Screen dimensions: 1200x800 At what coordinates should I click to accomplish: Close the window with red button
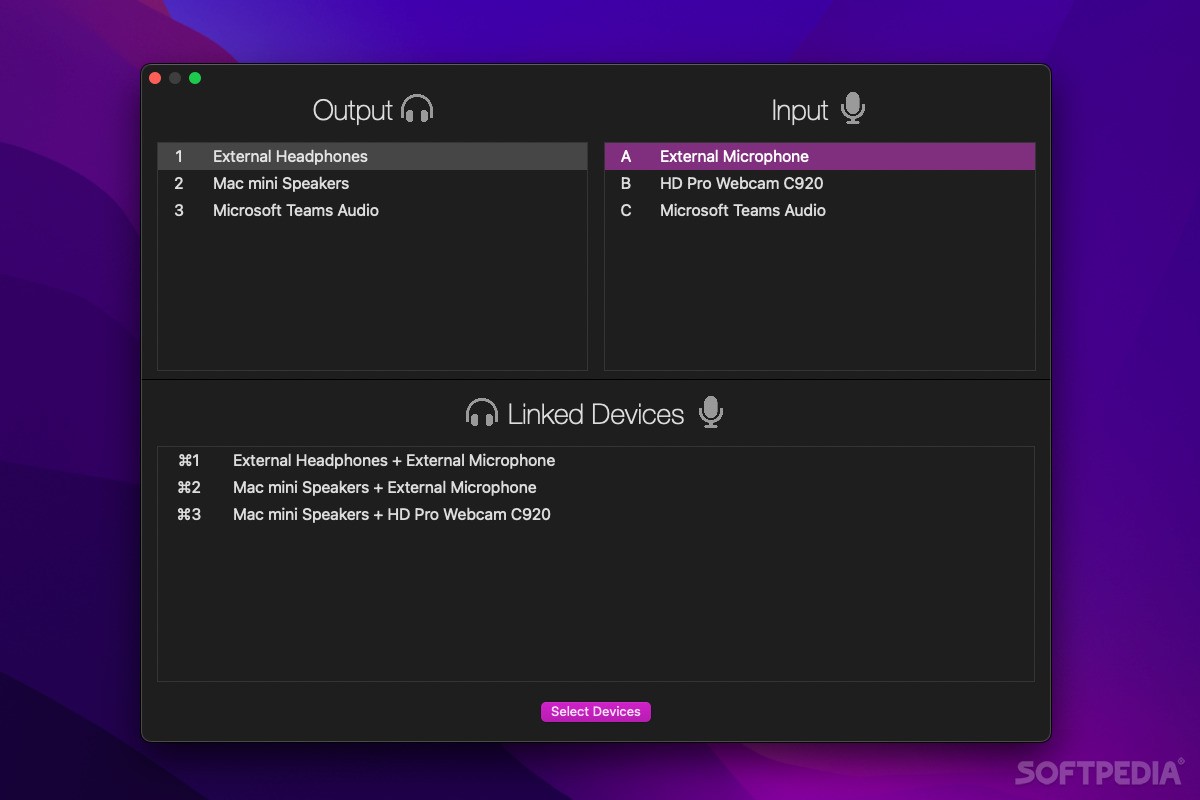coord(155,78)
